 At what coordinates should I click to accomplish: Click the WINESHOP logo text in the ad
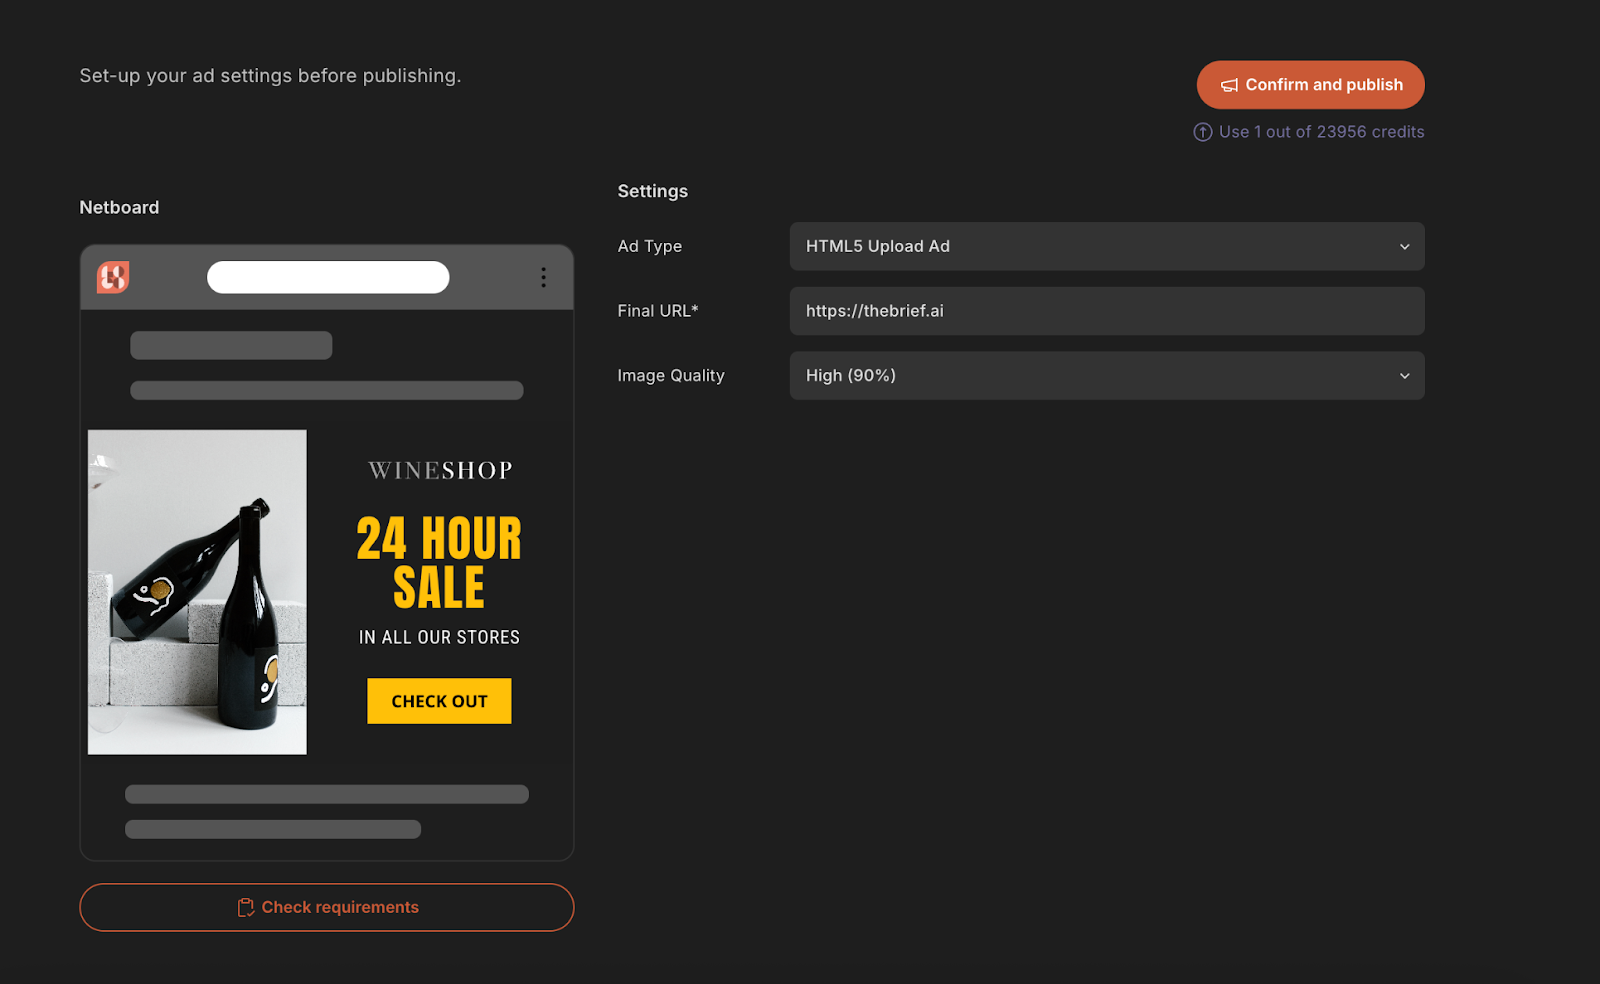pyautogui.click(x=440, y=471)
